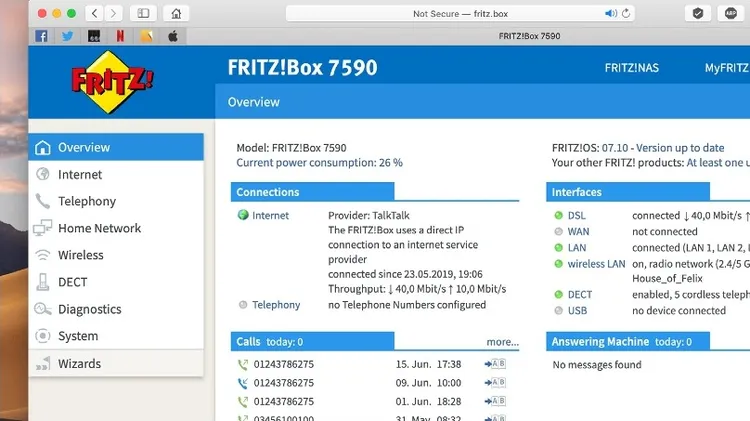Viewport: 750px width, 421px height.
Task: Open the Apple bookmark icon
Action: coord(173,36)
